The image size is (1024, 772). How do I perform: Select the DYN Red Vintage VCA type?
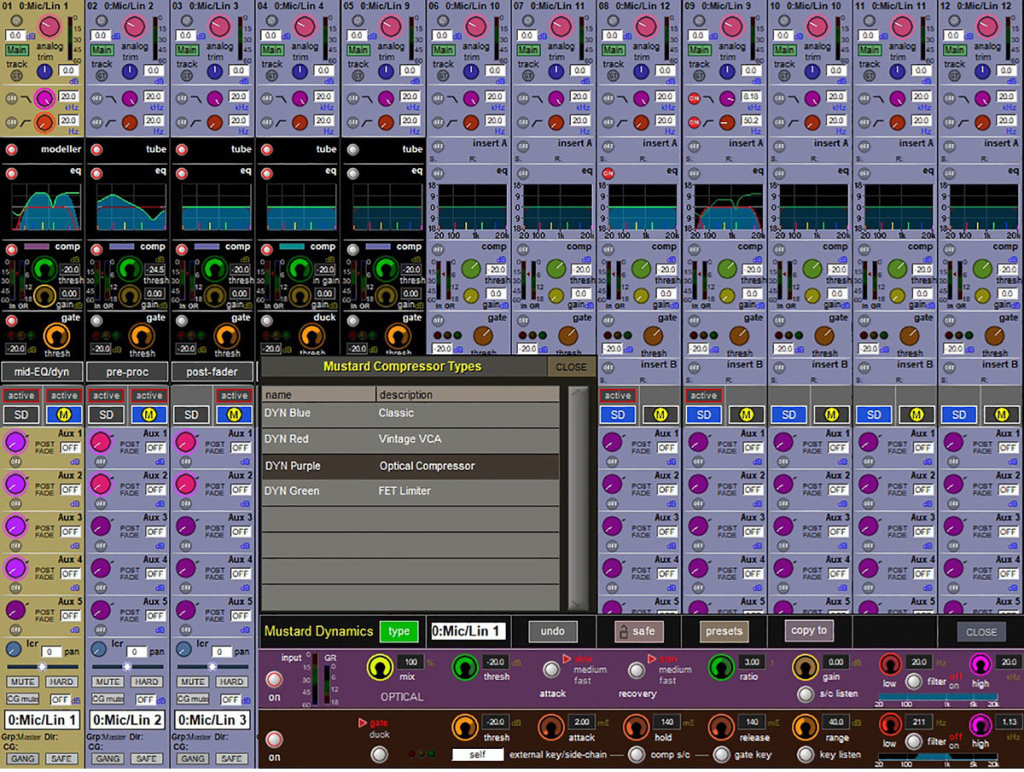point(410,440)
